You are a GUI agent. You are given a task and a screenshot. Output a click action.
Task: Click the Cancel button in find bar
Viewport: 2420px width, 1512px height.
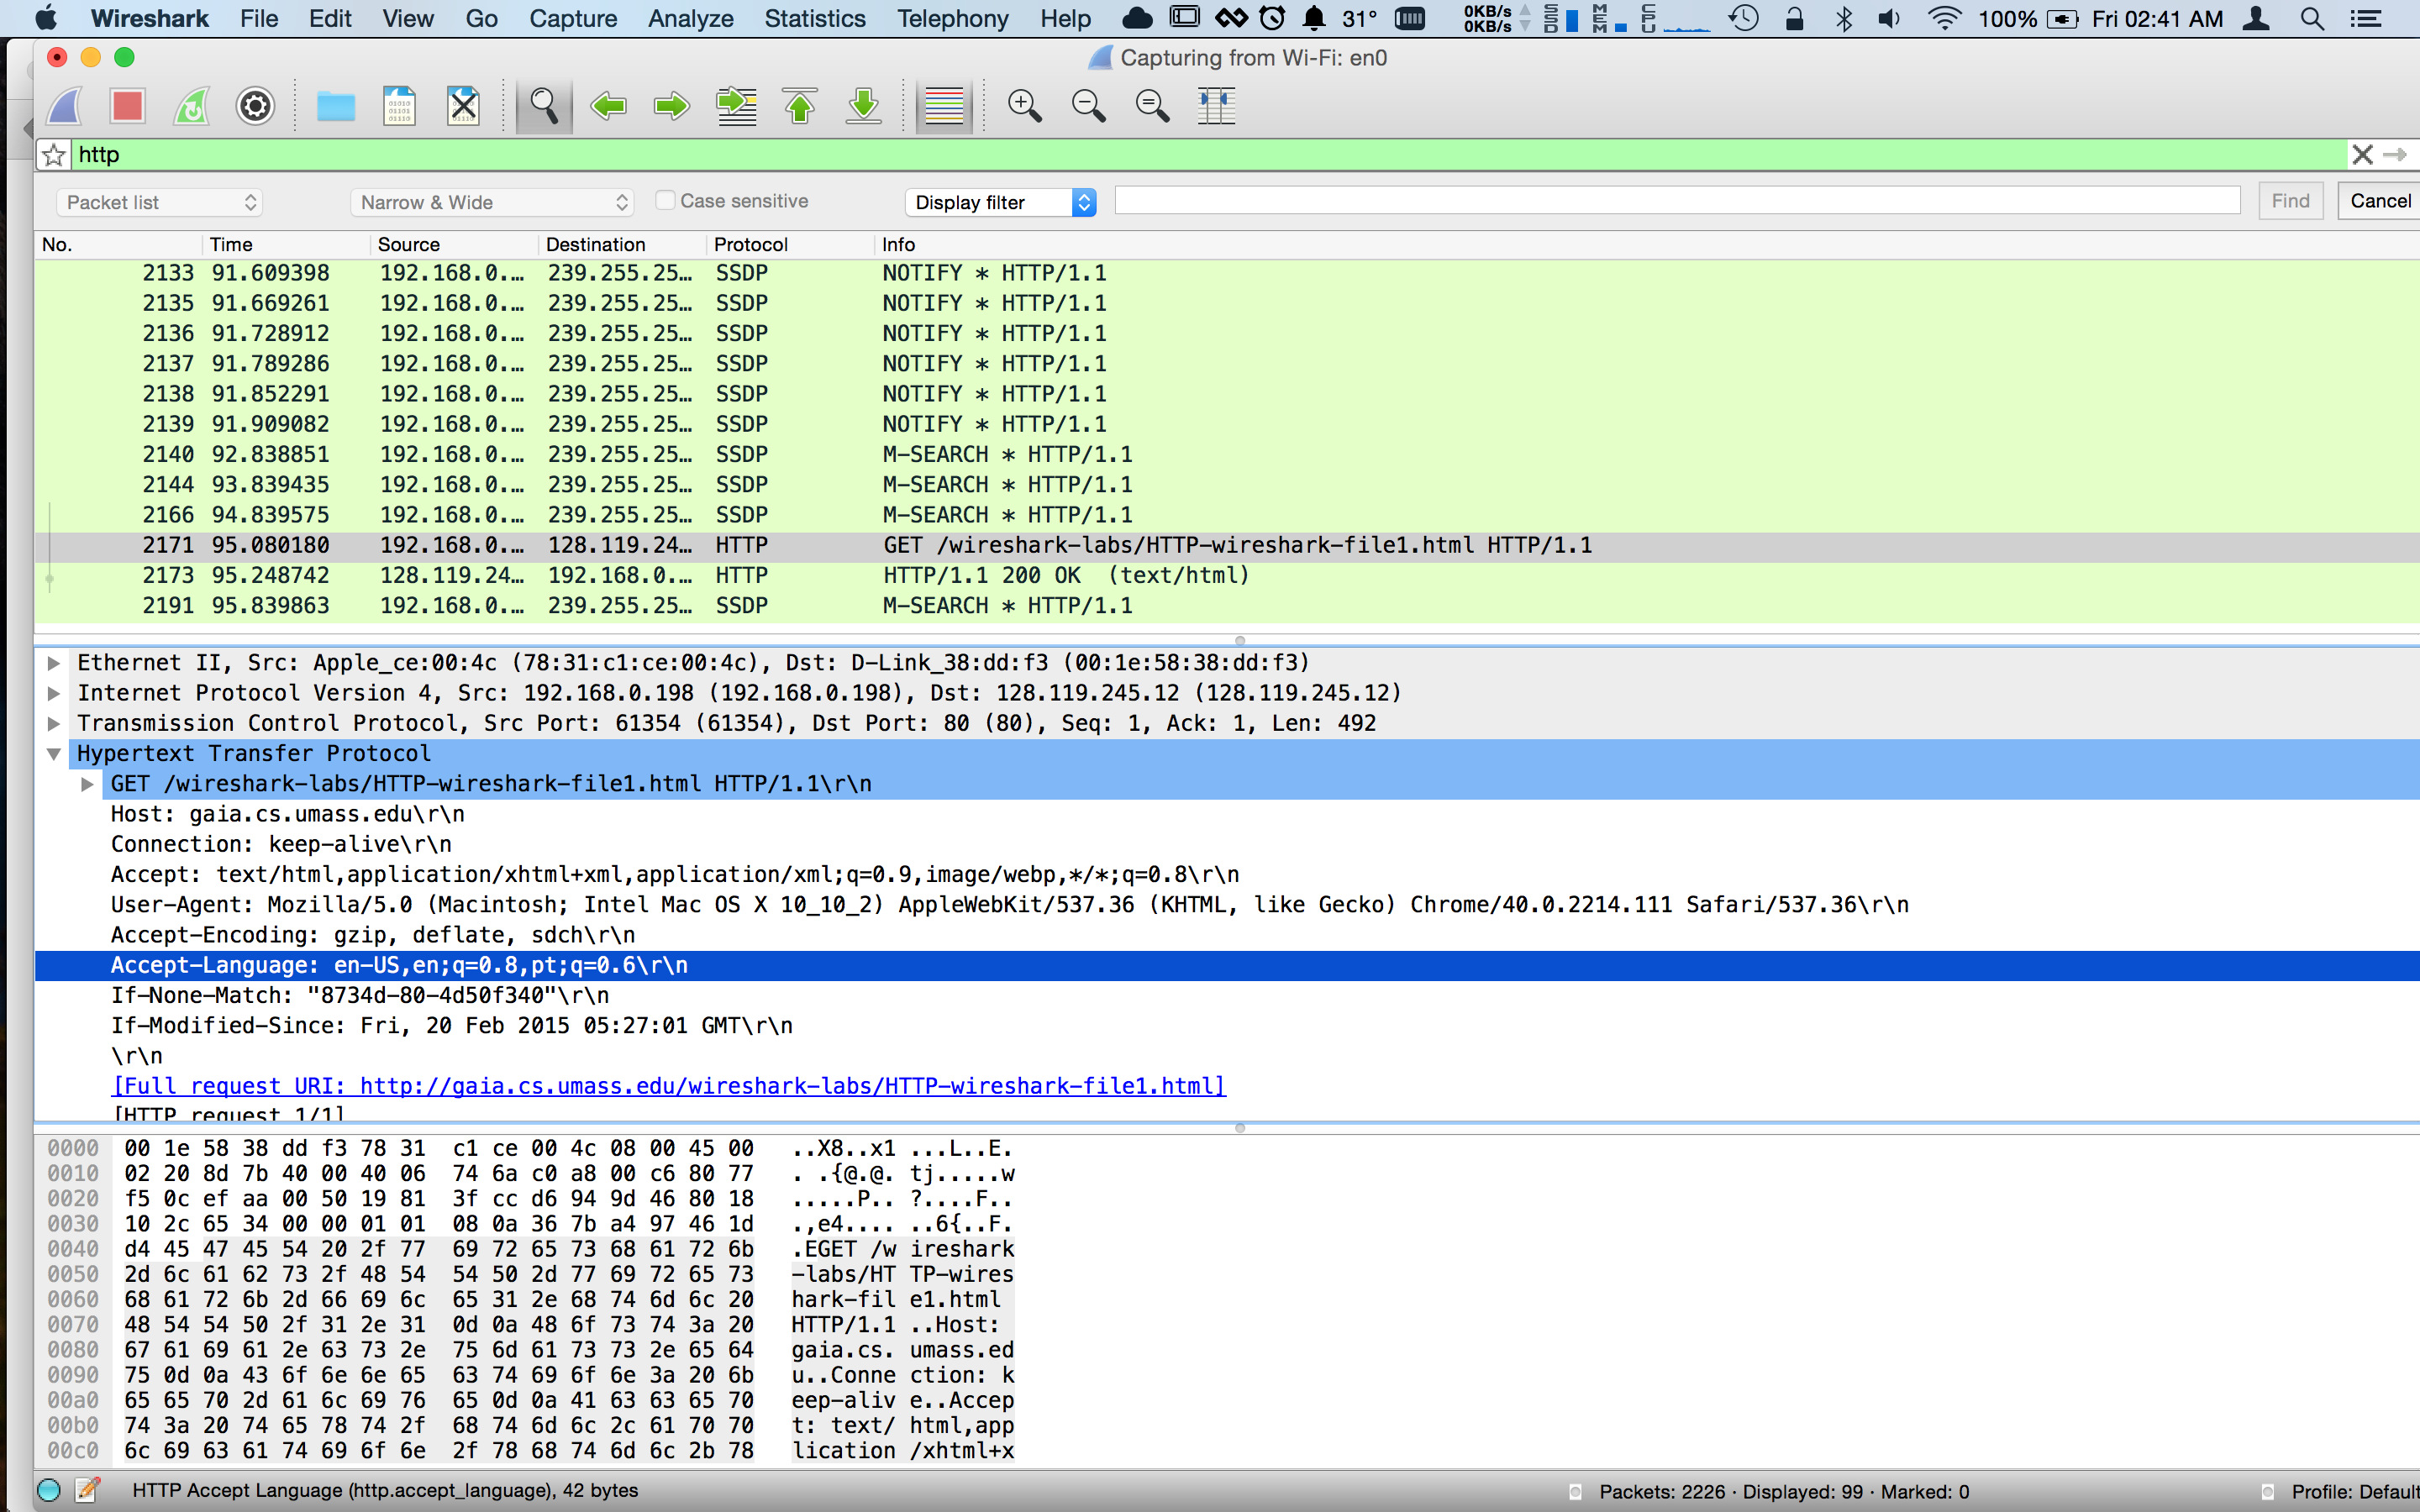[2379, 201]
